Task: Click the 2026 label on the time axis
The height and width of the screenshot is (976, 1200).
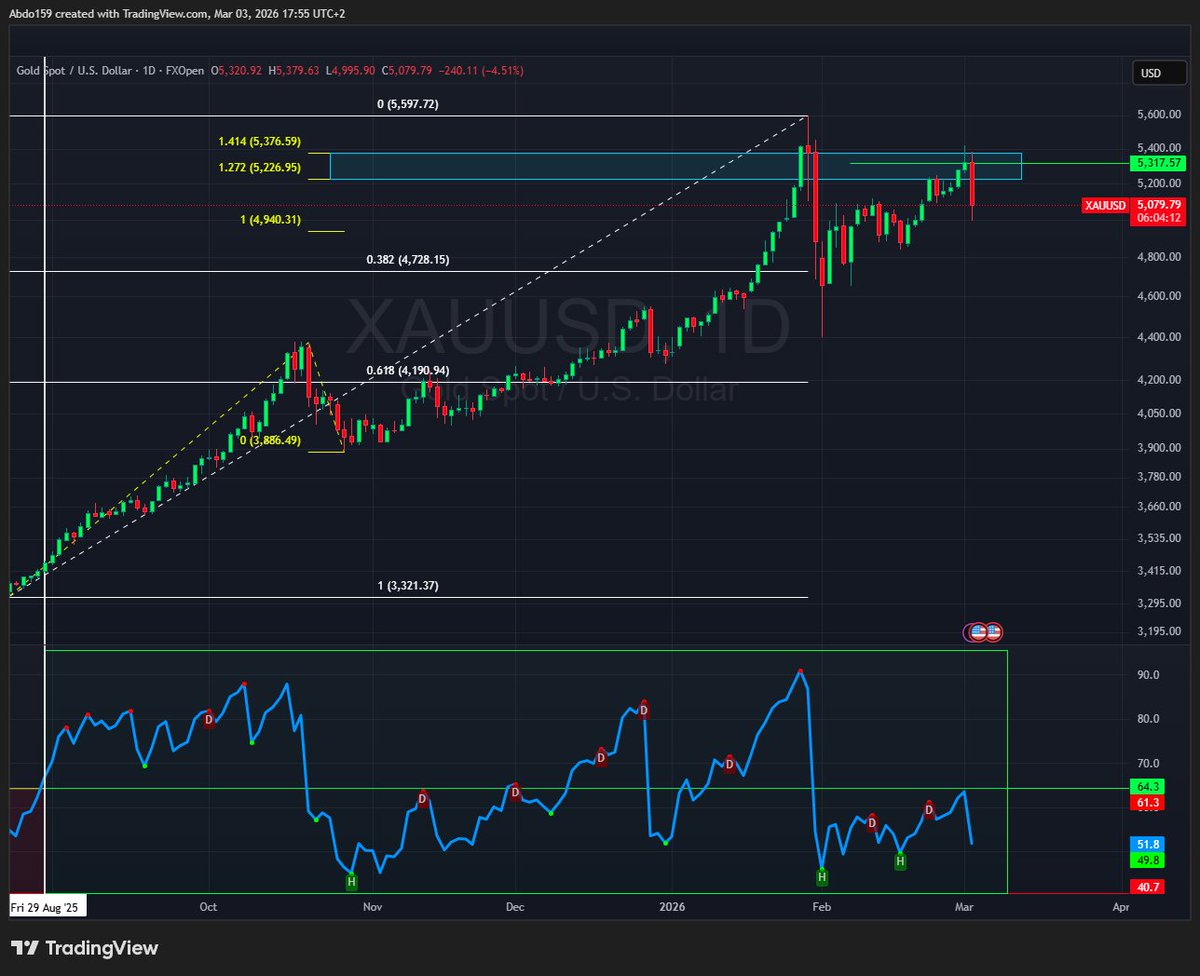Action: tap(672, 908)
